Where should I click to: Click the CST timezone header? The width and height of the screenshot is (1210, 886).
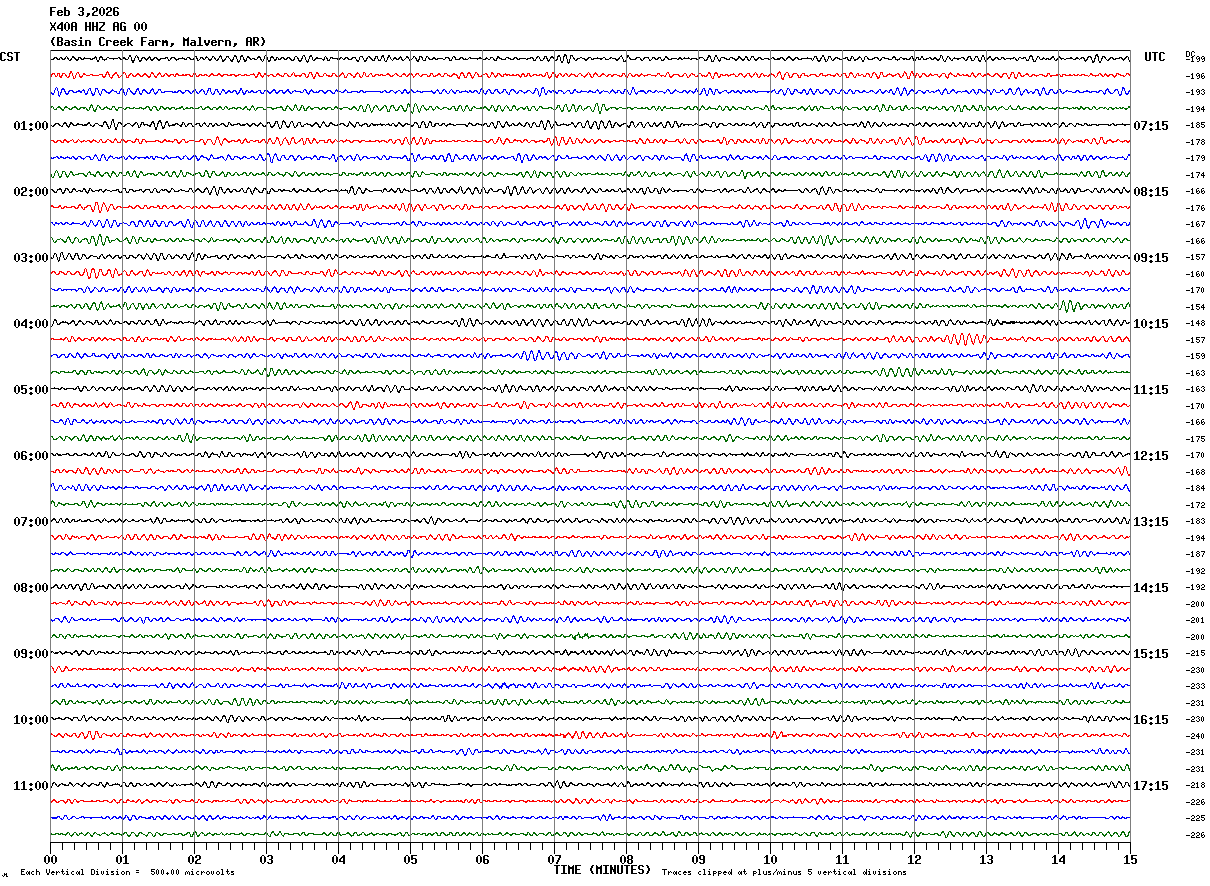pos(11,57)
